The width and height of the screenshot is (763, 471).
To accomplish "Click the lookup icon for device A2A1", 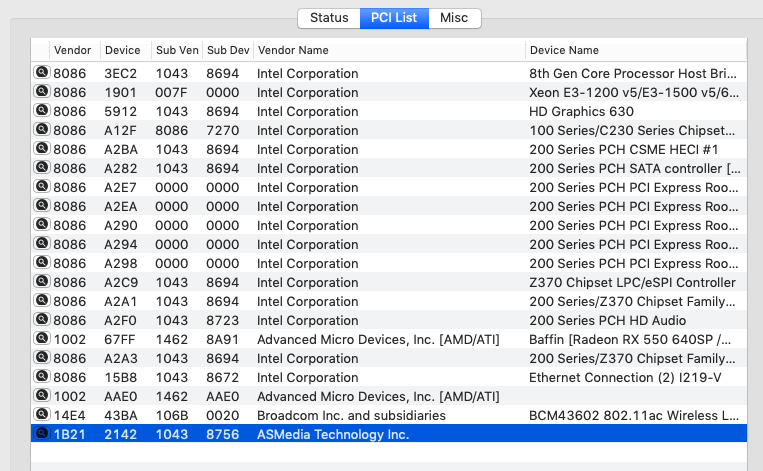I will pyautogui.click(x=42, y=300).
